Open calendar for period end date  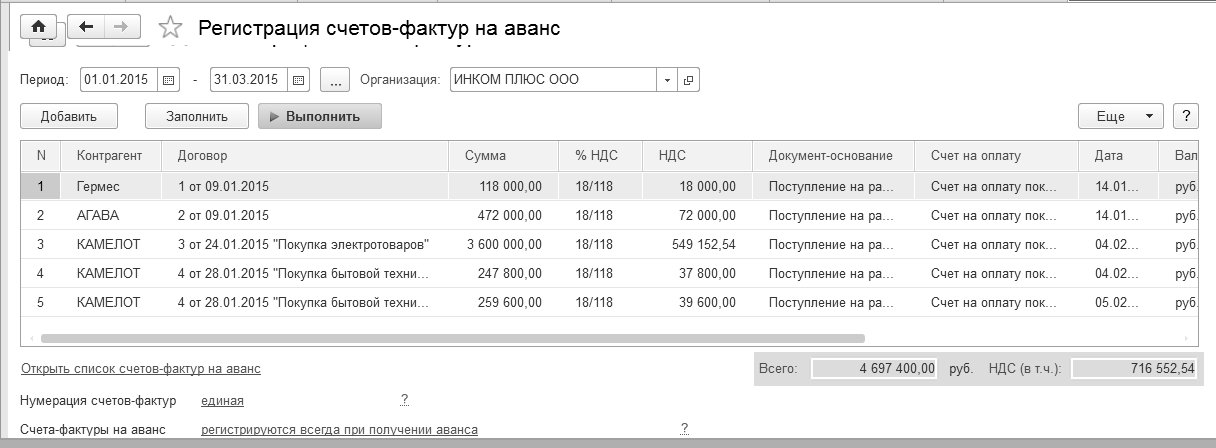pyautogui.click(x=297, y=80)
